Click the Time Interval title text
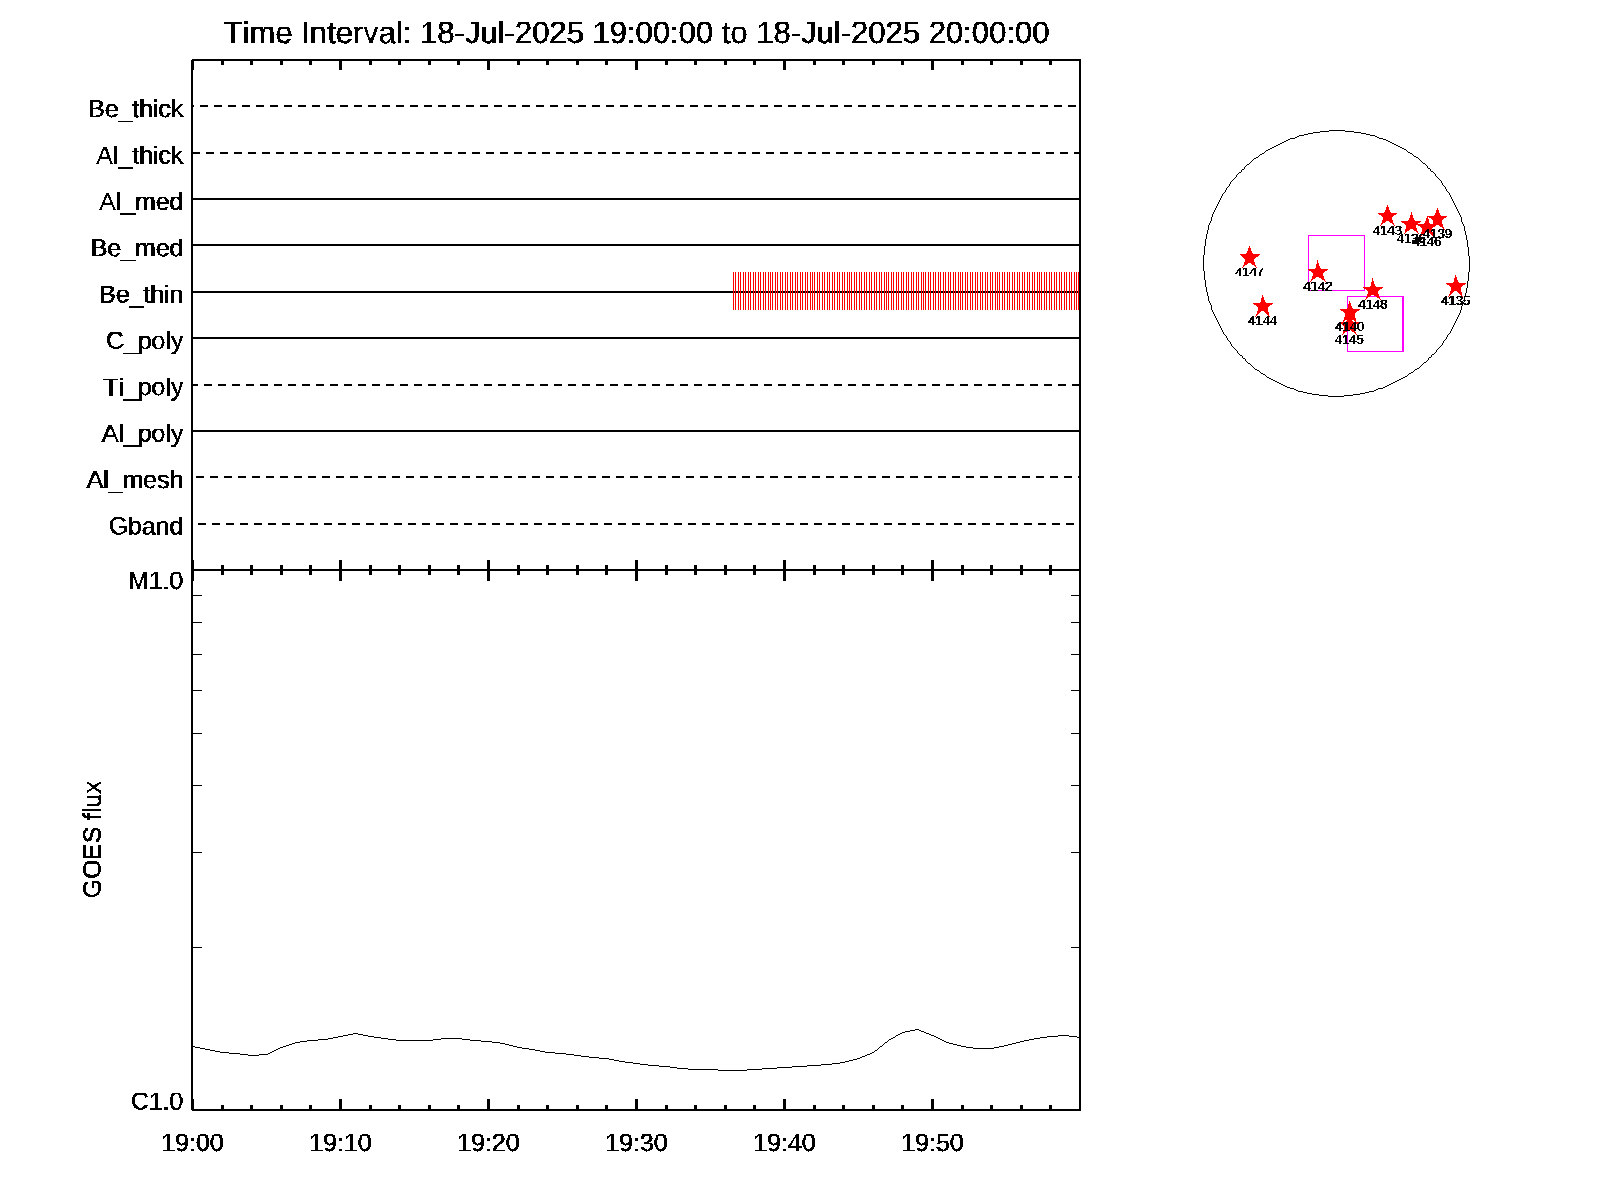1600x1200 pixels. click(x=636, y=33)
